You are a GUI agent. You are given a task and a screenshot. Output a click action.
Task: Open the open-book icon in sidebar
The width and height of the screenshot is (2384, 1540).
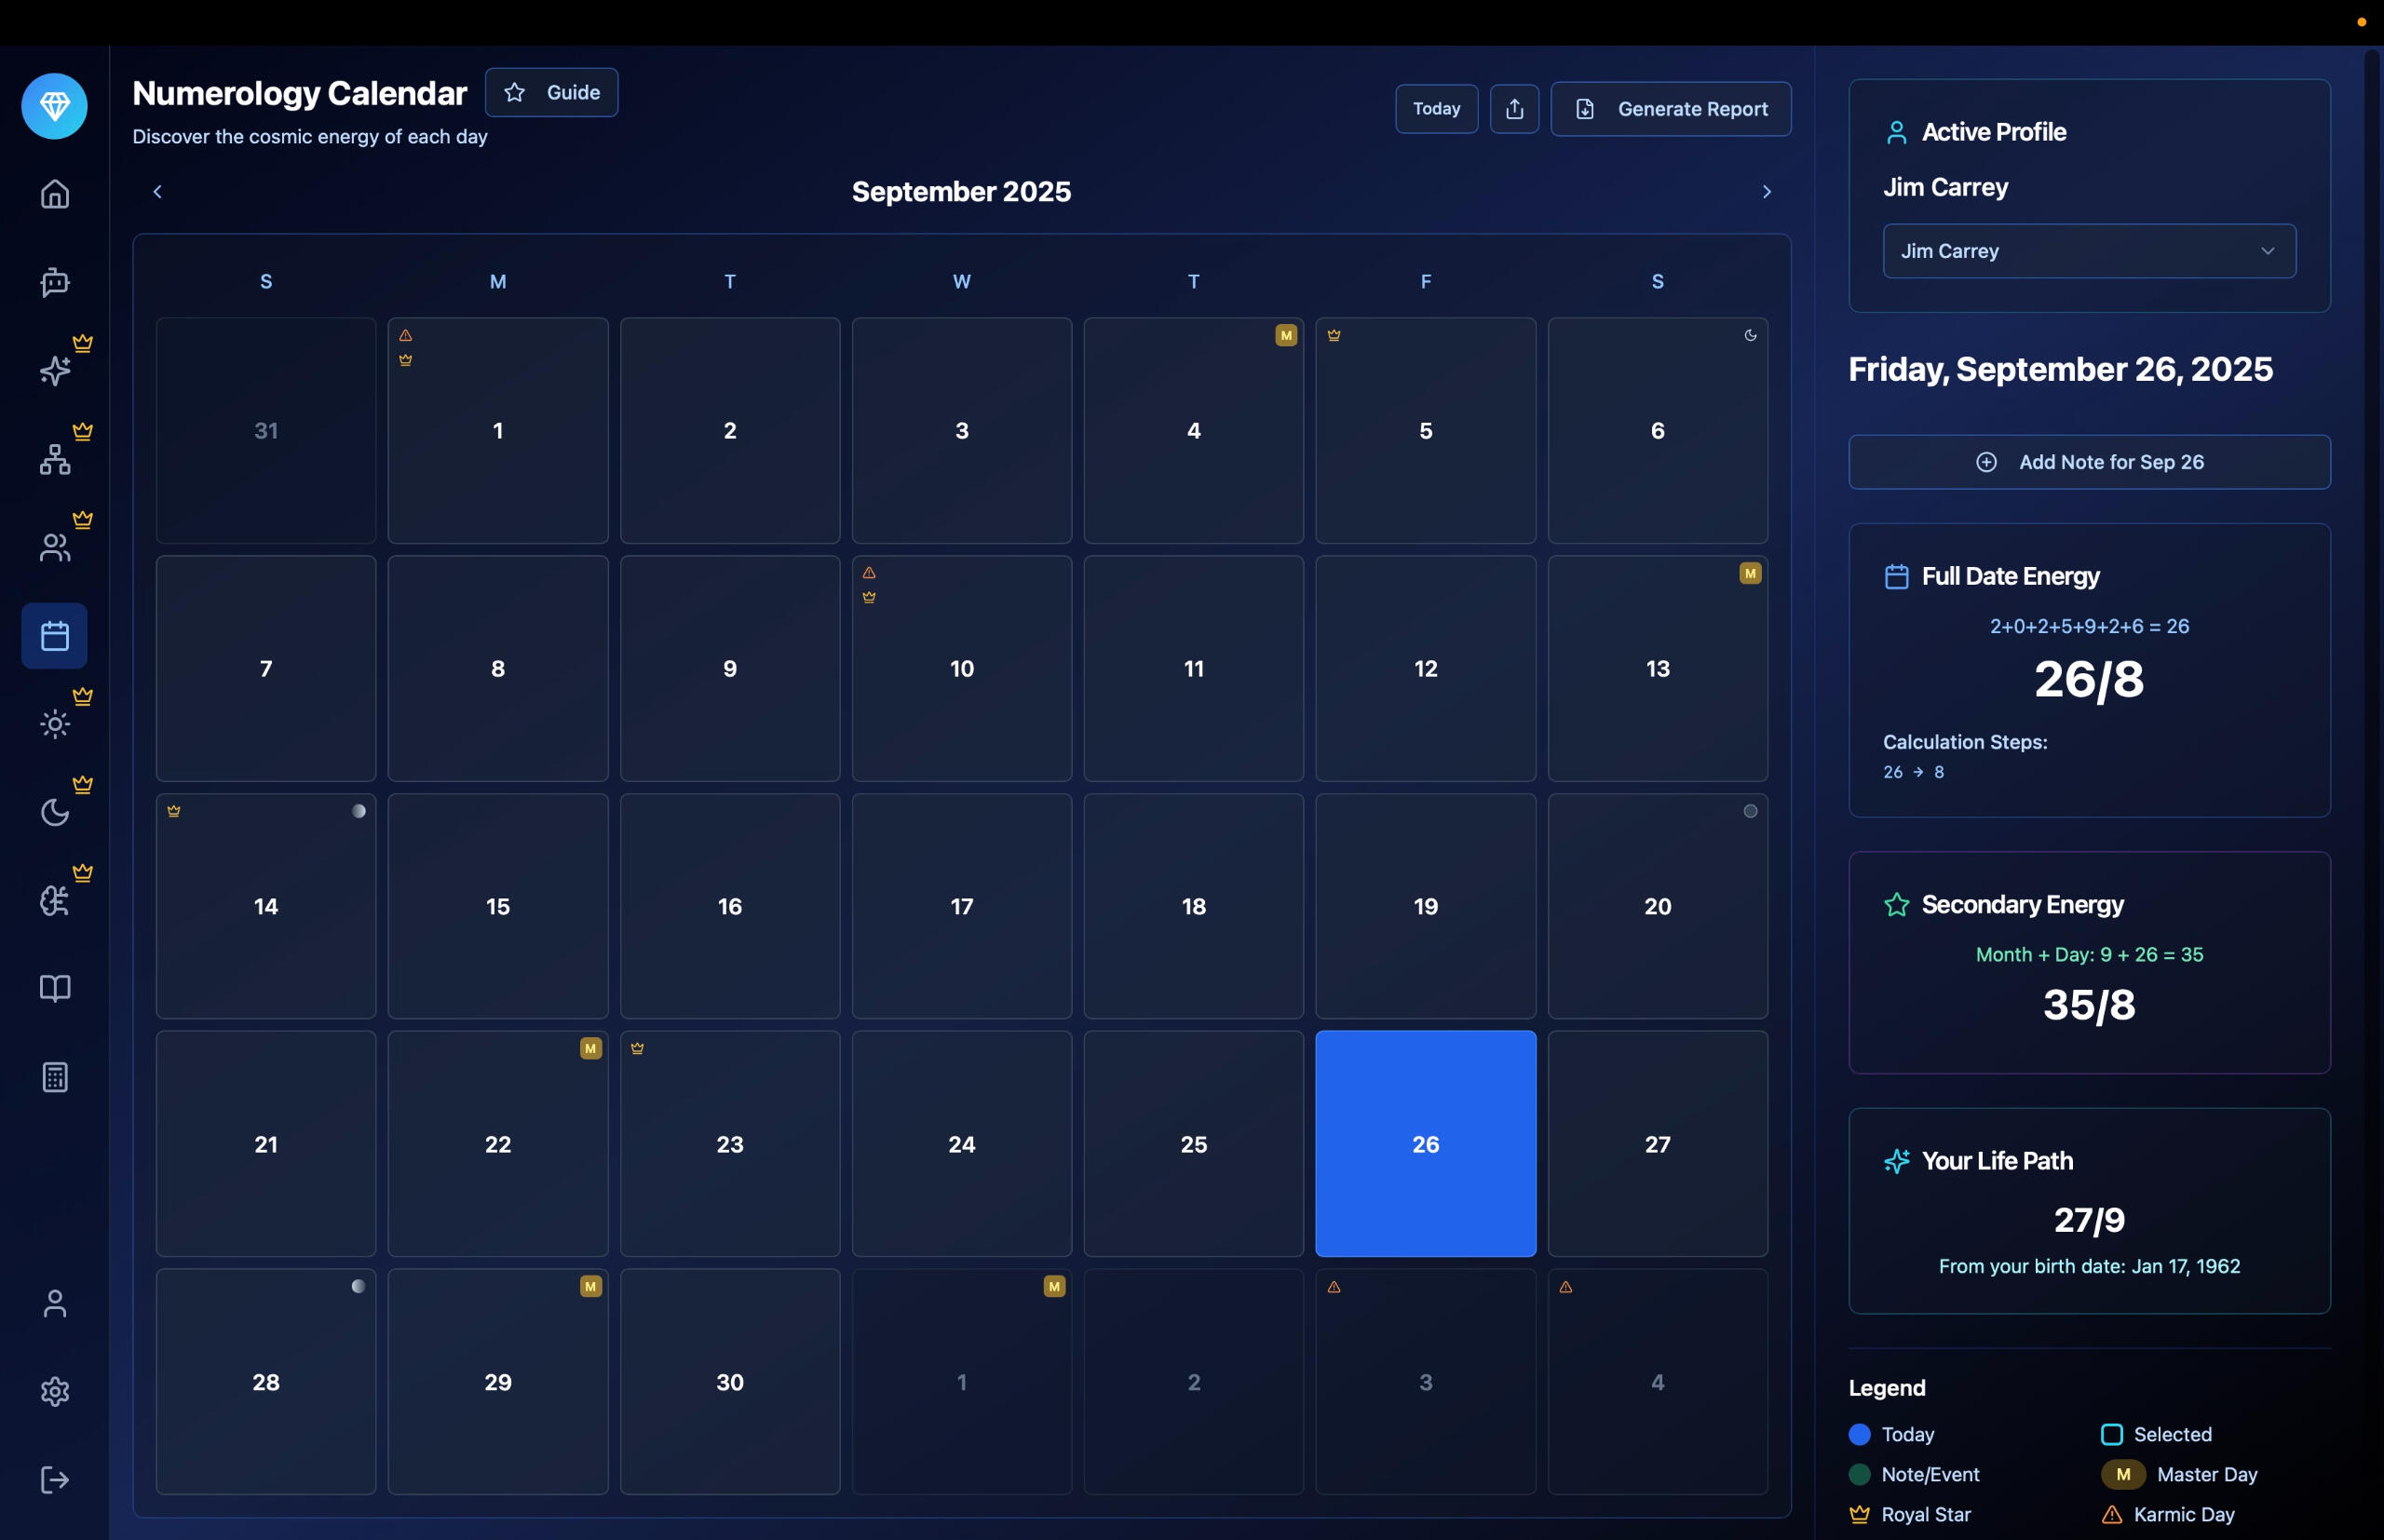(x=54, y=988)
